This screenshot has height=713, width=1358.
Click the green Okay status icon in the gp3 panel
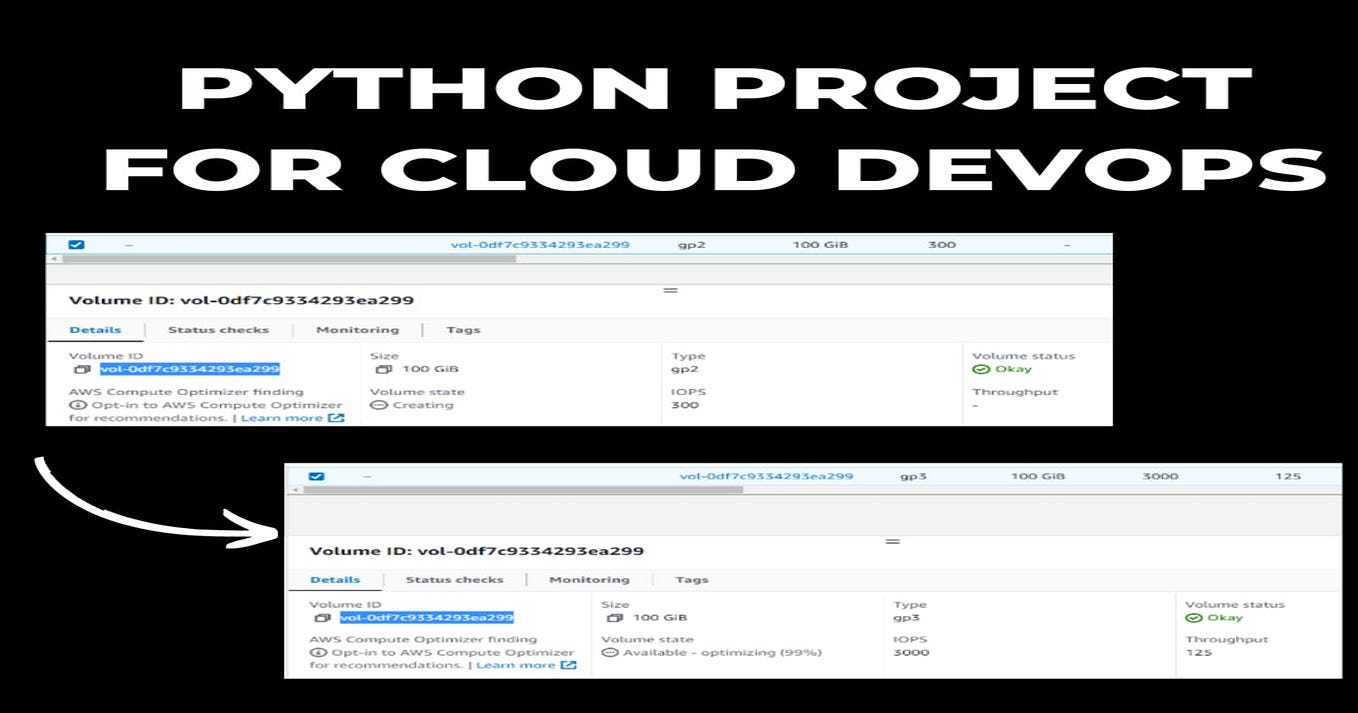click(1195, 617)
